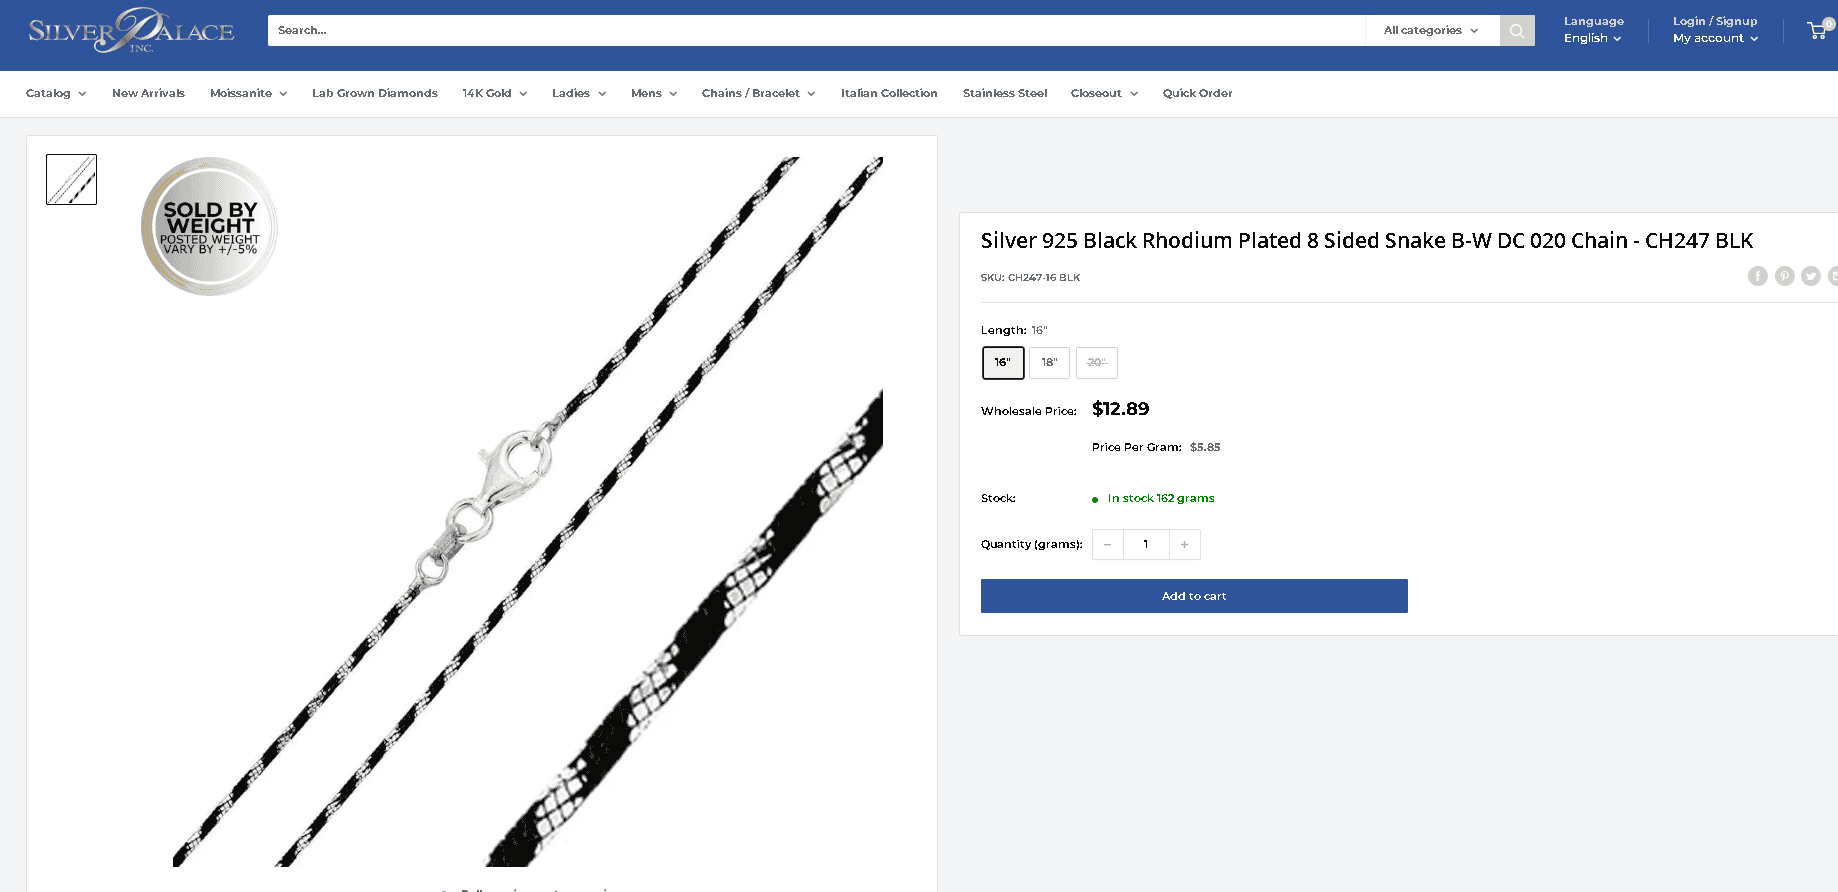Viewport: 1838px width, 892px height.
Task: Open the My account dropdown
Action: (x=1713, y=38)
